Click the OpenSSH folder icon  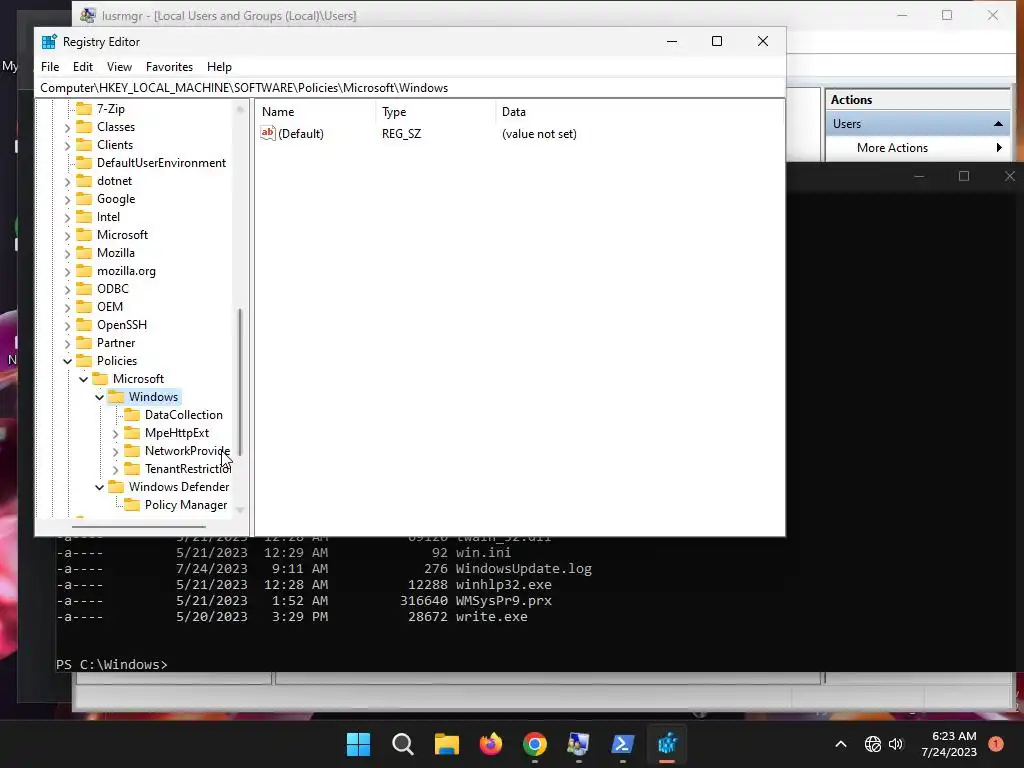[84, 325]
